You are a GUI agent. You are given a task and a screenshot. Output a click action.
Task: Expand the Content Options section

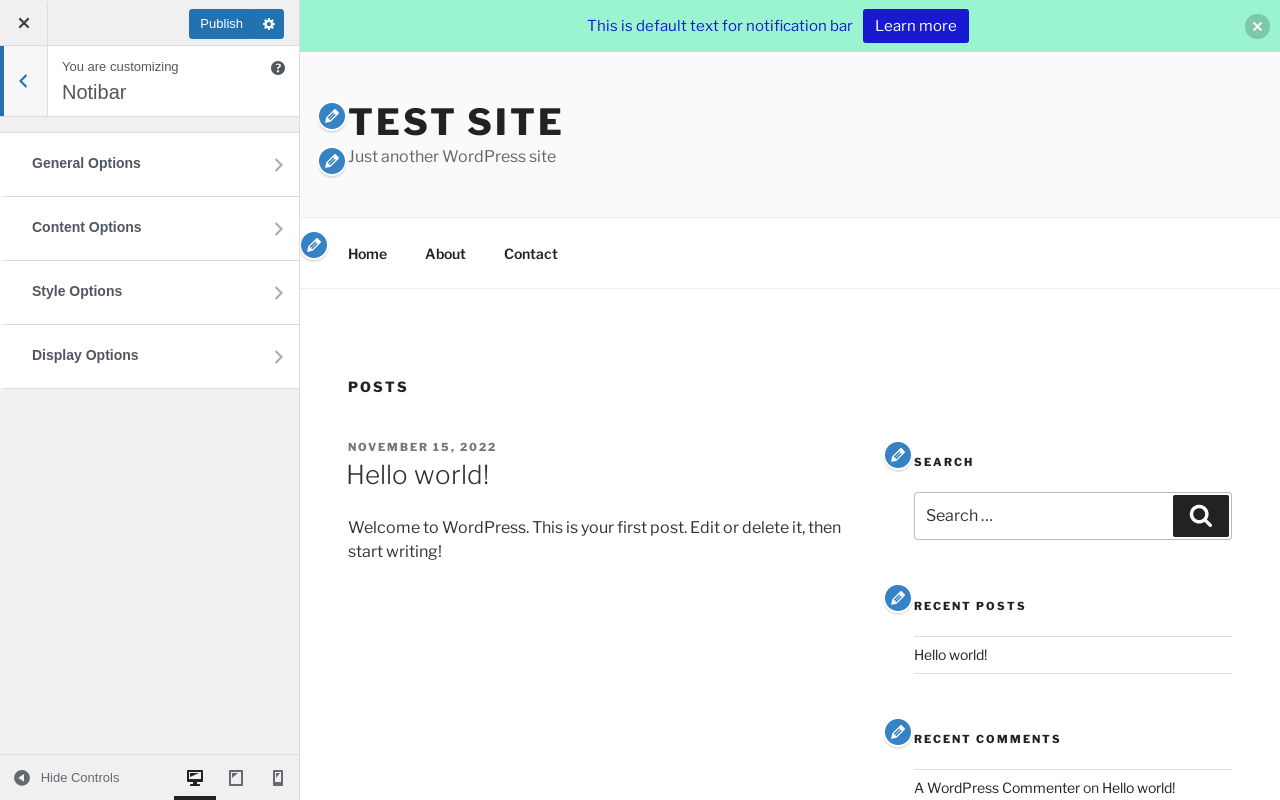point(150,228)
